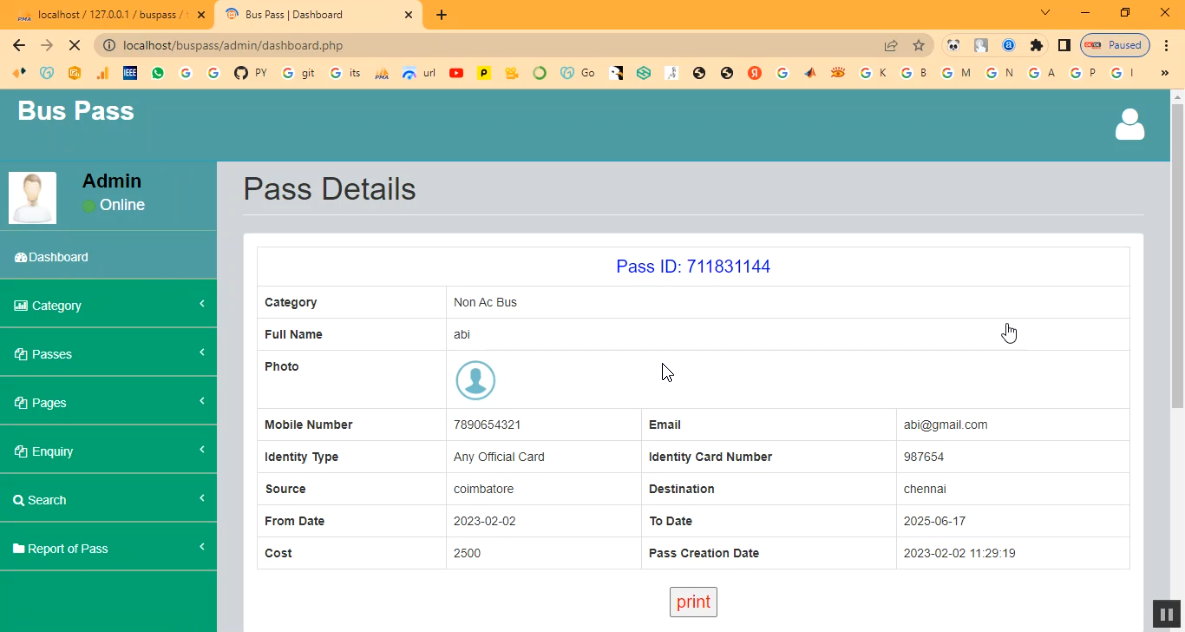1185x632 pixels.
Task: Click the pause icon at bottom right
Action: [x=1166, y=614]
